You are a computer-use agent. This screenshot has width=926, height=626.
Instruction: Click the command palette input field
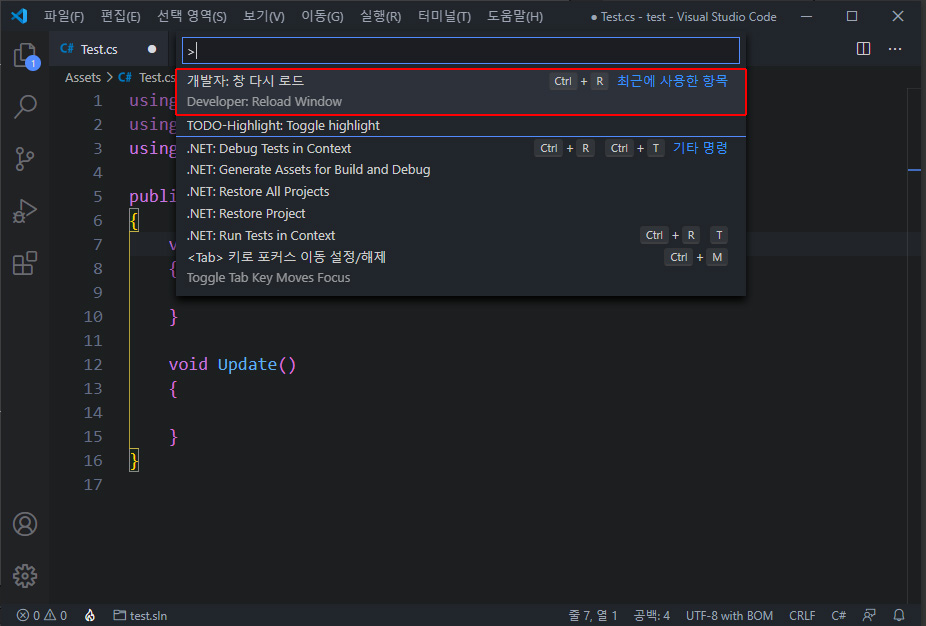point(461,51)
